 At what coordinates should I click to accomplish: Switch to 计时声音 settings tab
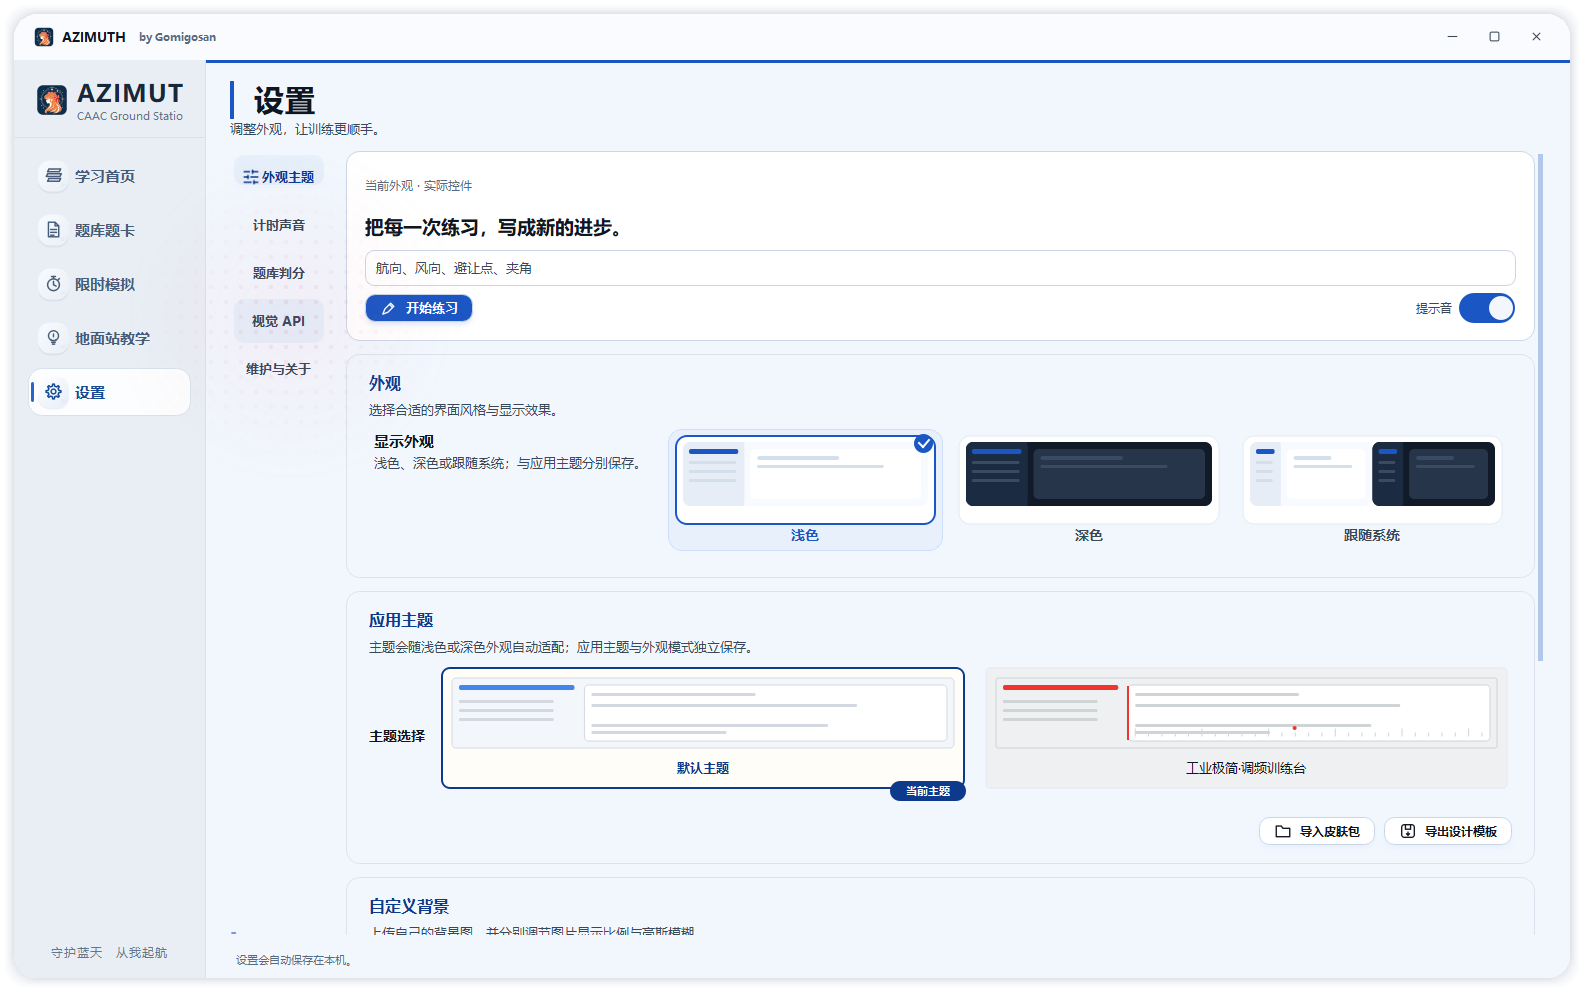(279, 225)
